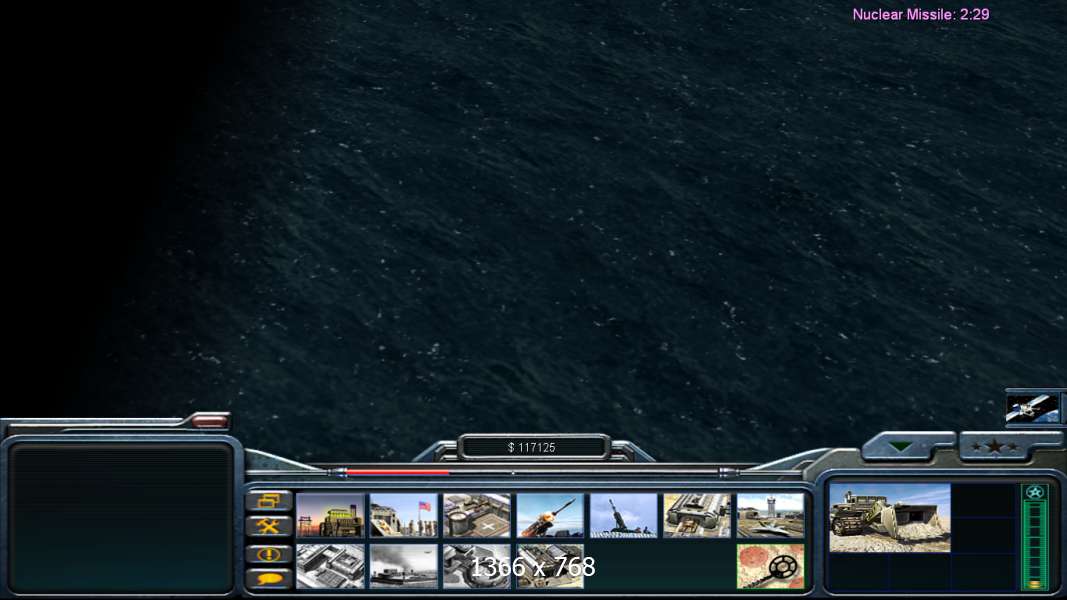Click the selected Dozer unit portrait
The image size is (1067, 600).
coord(890,518)
